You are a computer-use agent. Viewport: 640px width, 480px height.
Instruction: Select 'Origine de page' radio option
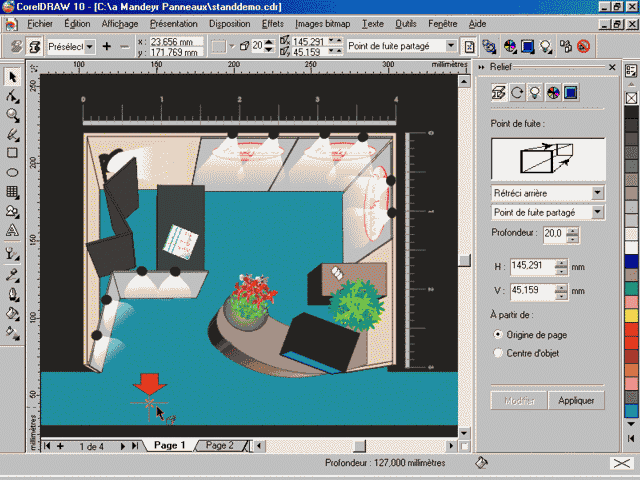(499, 334)
